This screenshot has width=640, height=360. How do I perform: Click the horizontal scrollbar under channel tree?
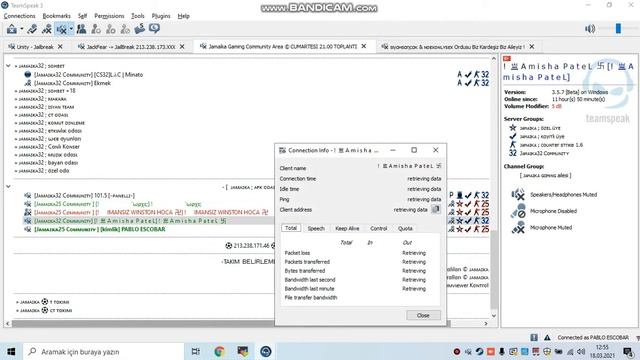coord(231,323)
